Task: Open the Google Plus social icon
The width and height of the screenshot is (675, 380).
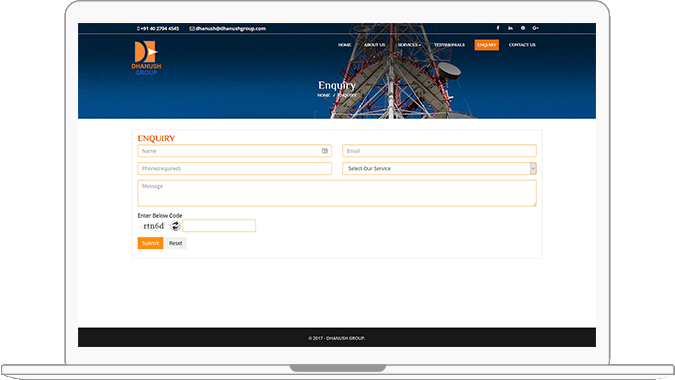Action: pos(536,28)
